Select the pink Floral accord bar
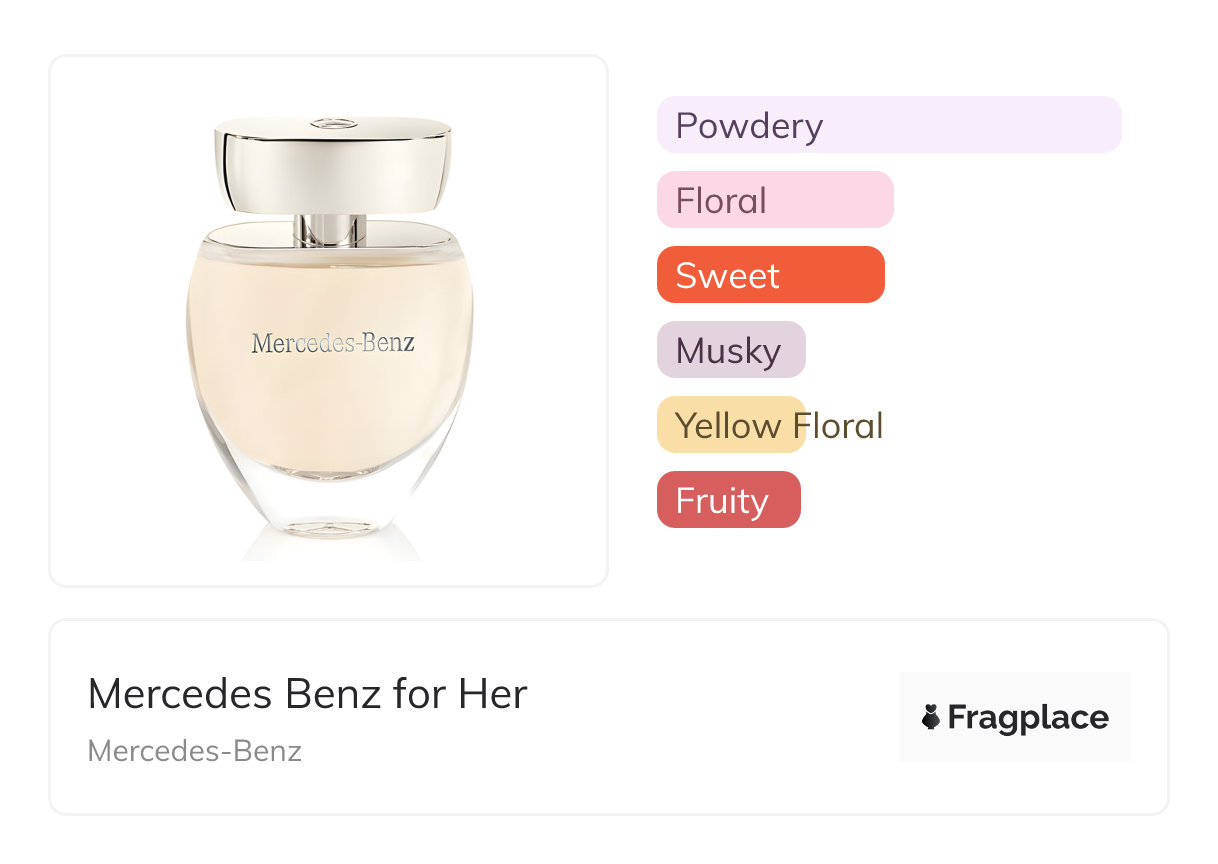This screenshot has height=864, width=1218. tap(774, 200)
